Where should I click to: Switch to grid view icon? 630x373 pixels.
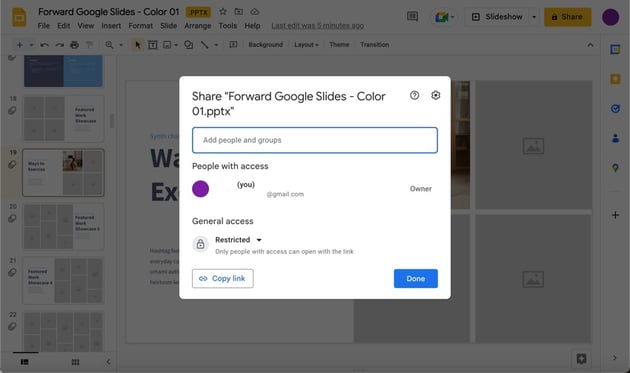pyautogui.click(x=75, y=362)
